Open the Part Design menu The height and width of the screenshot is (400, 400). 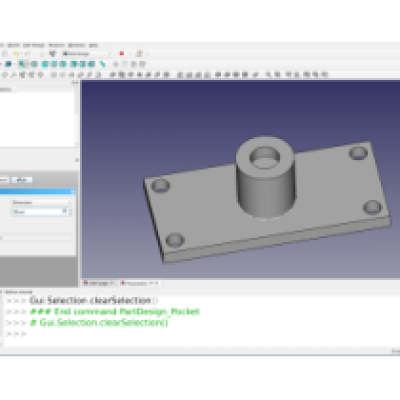34,45
